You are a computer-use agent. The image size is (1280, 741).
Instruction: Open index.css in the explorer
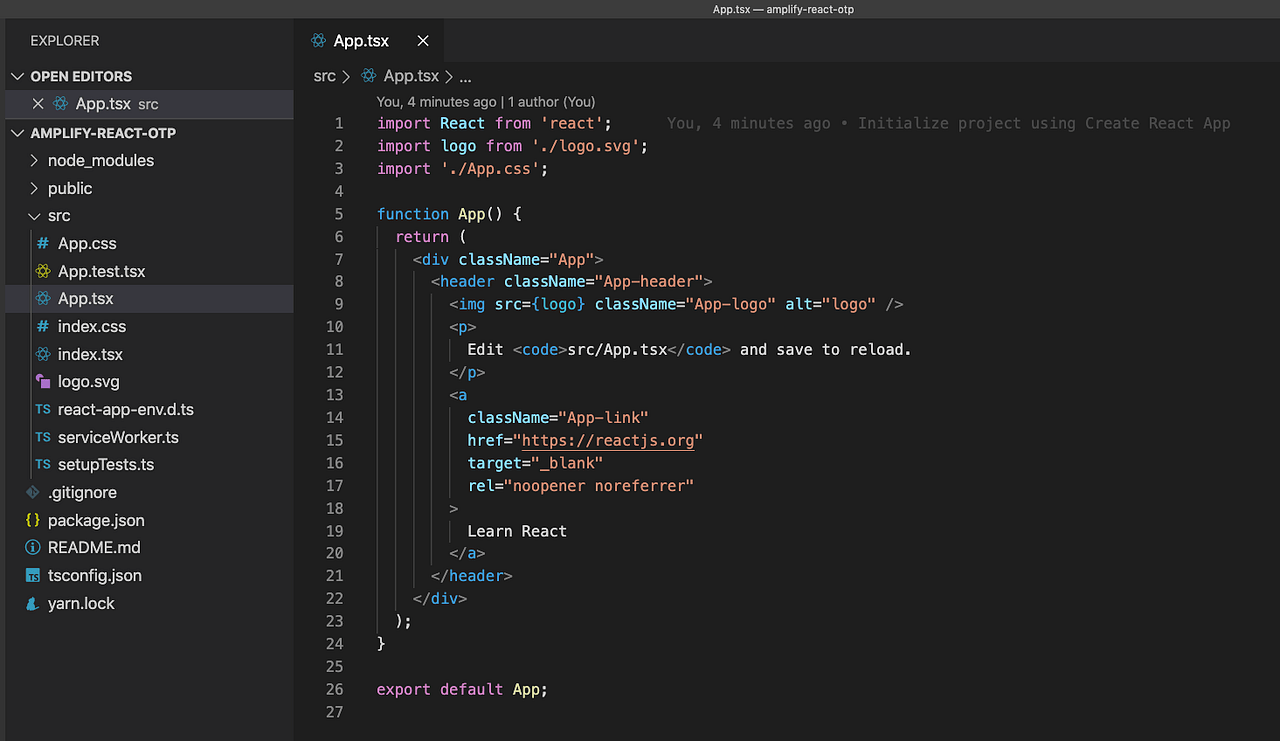pos(92,326)
